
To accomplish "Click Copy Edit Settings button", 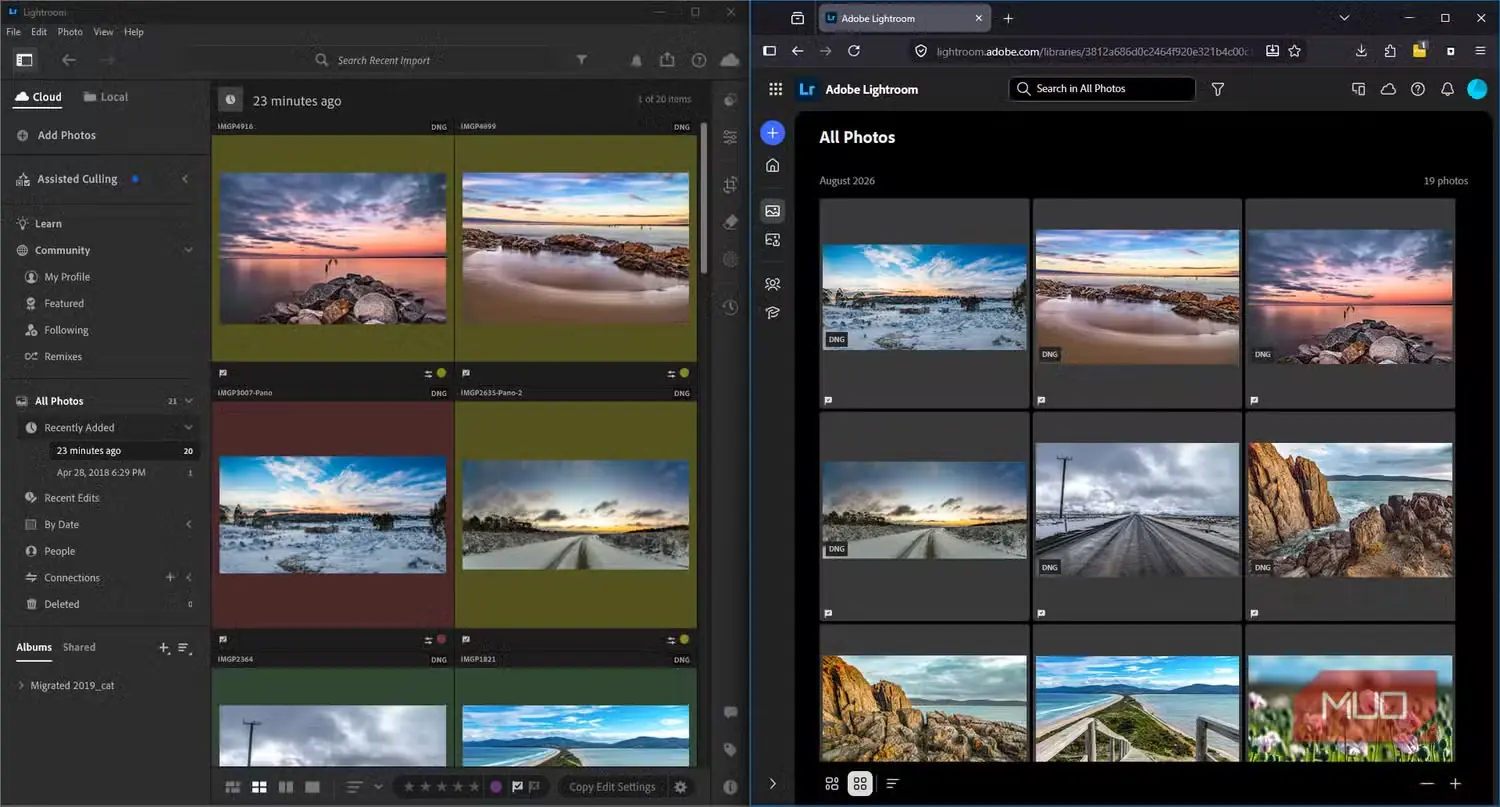I will (612, 787).
